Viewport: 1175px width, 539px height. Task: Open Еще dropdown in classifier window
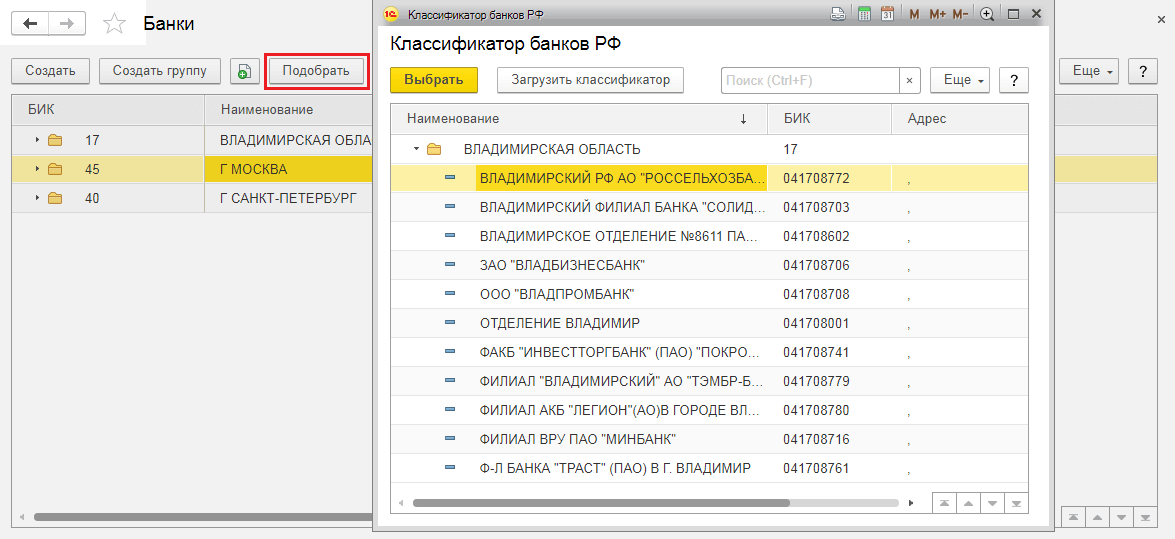[x=960, y=80]
